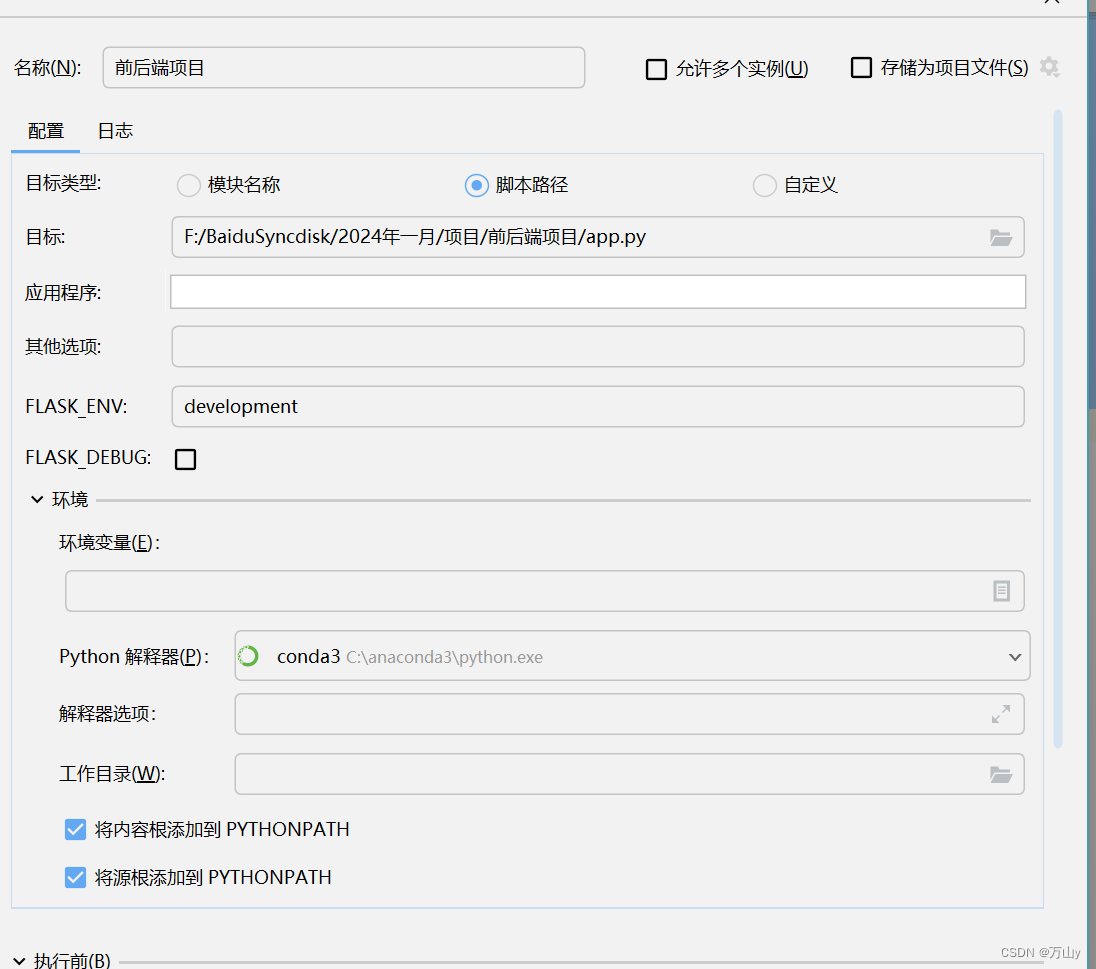Enable the FLASK_DEBUG checkbox
1096x969 pixels.
(x=185, y=459)
